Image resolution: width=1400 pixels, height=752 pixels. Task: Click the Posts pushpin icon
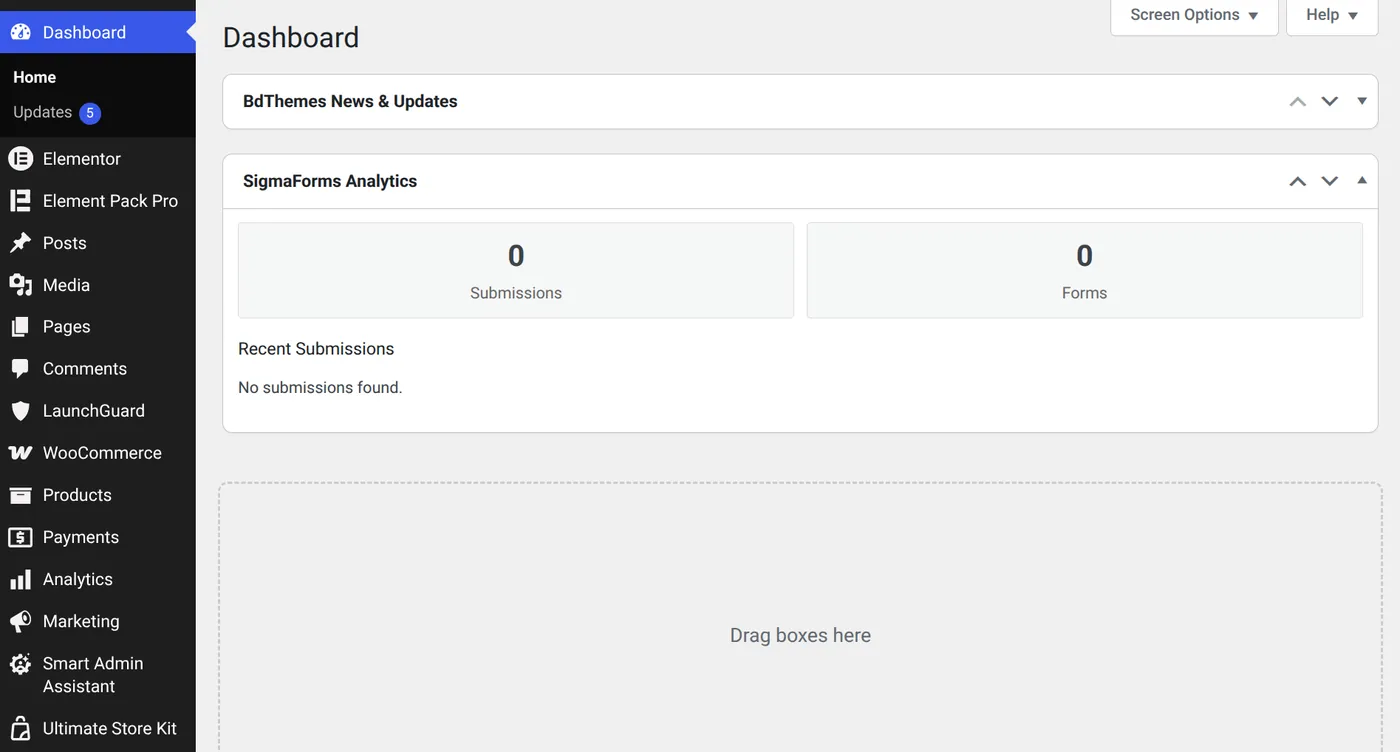click(x=20, y=242)
